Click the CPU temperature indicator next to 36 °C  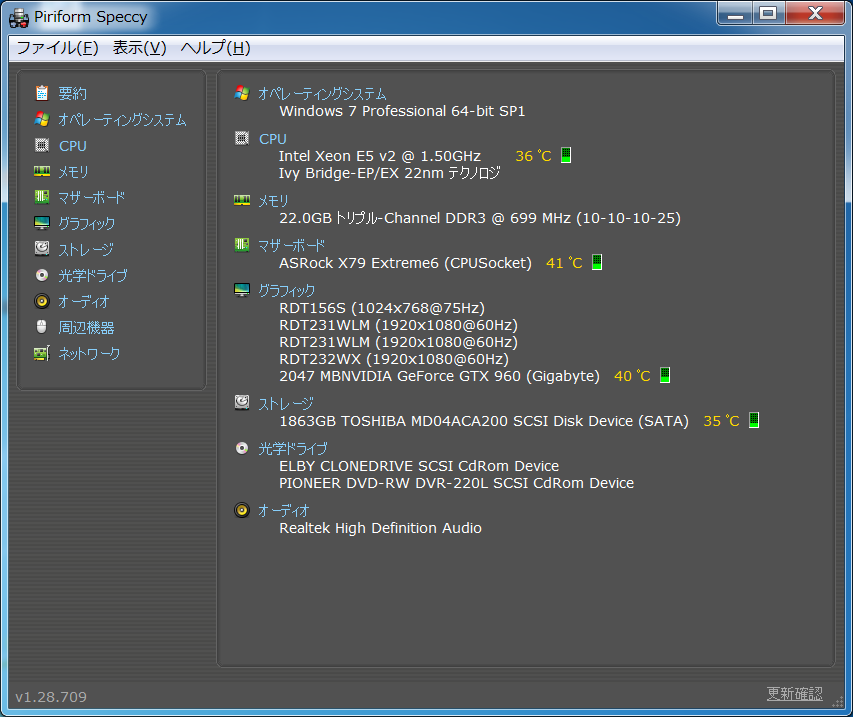click(566, 155)
